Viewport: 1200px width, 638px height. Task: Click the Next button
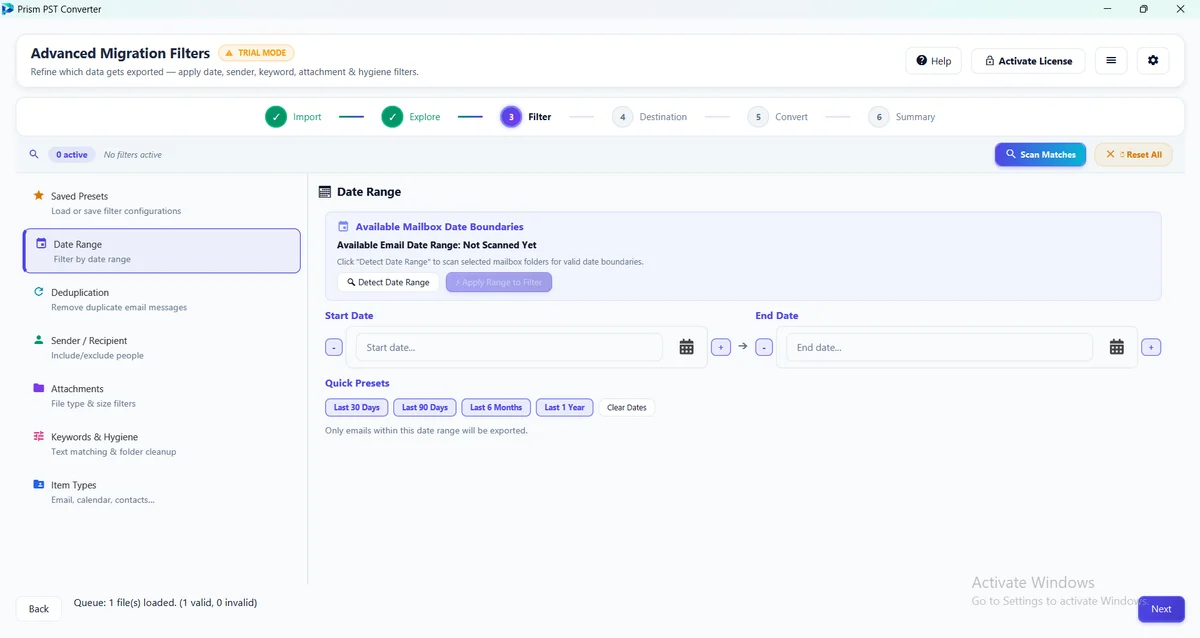(1161, 608)
